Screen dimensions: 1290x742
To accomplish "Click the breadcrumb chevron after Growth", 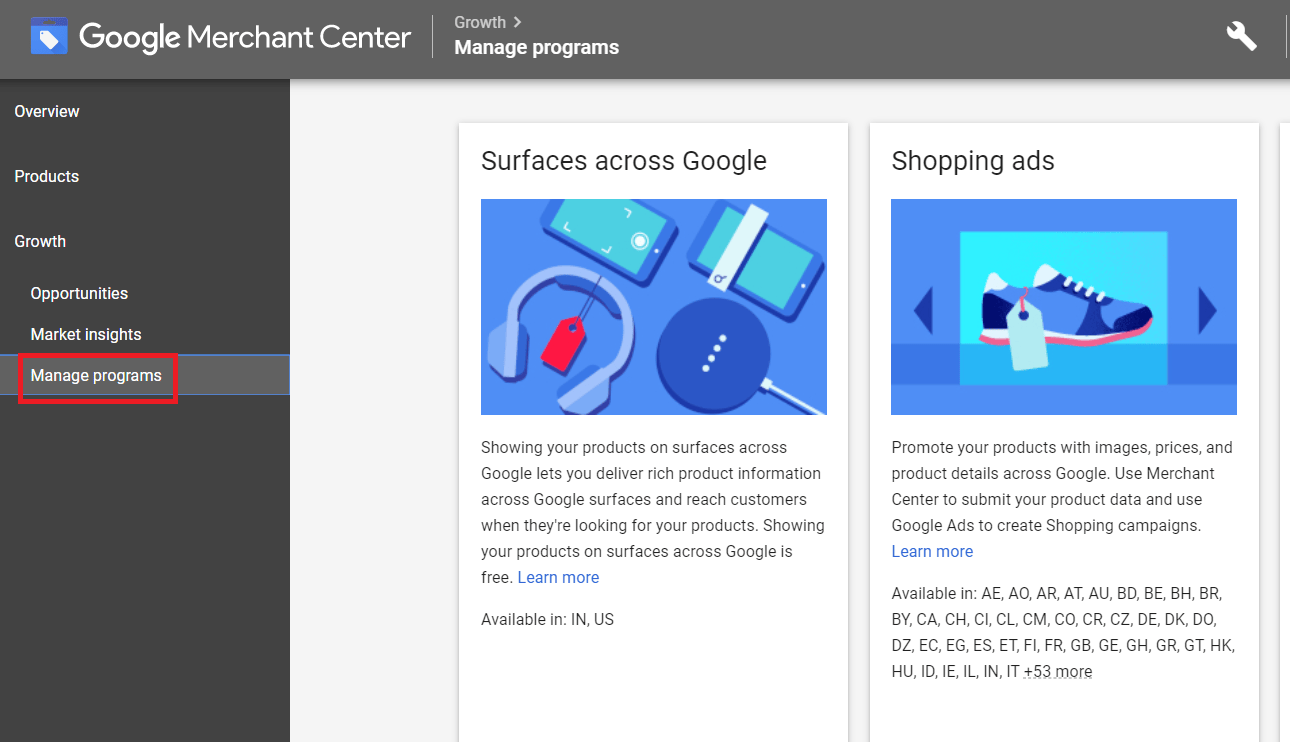I will pos(517,22).
